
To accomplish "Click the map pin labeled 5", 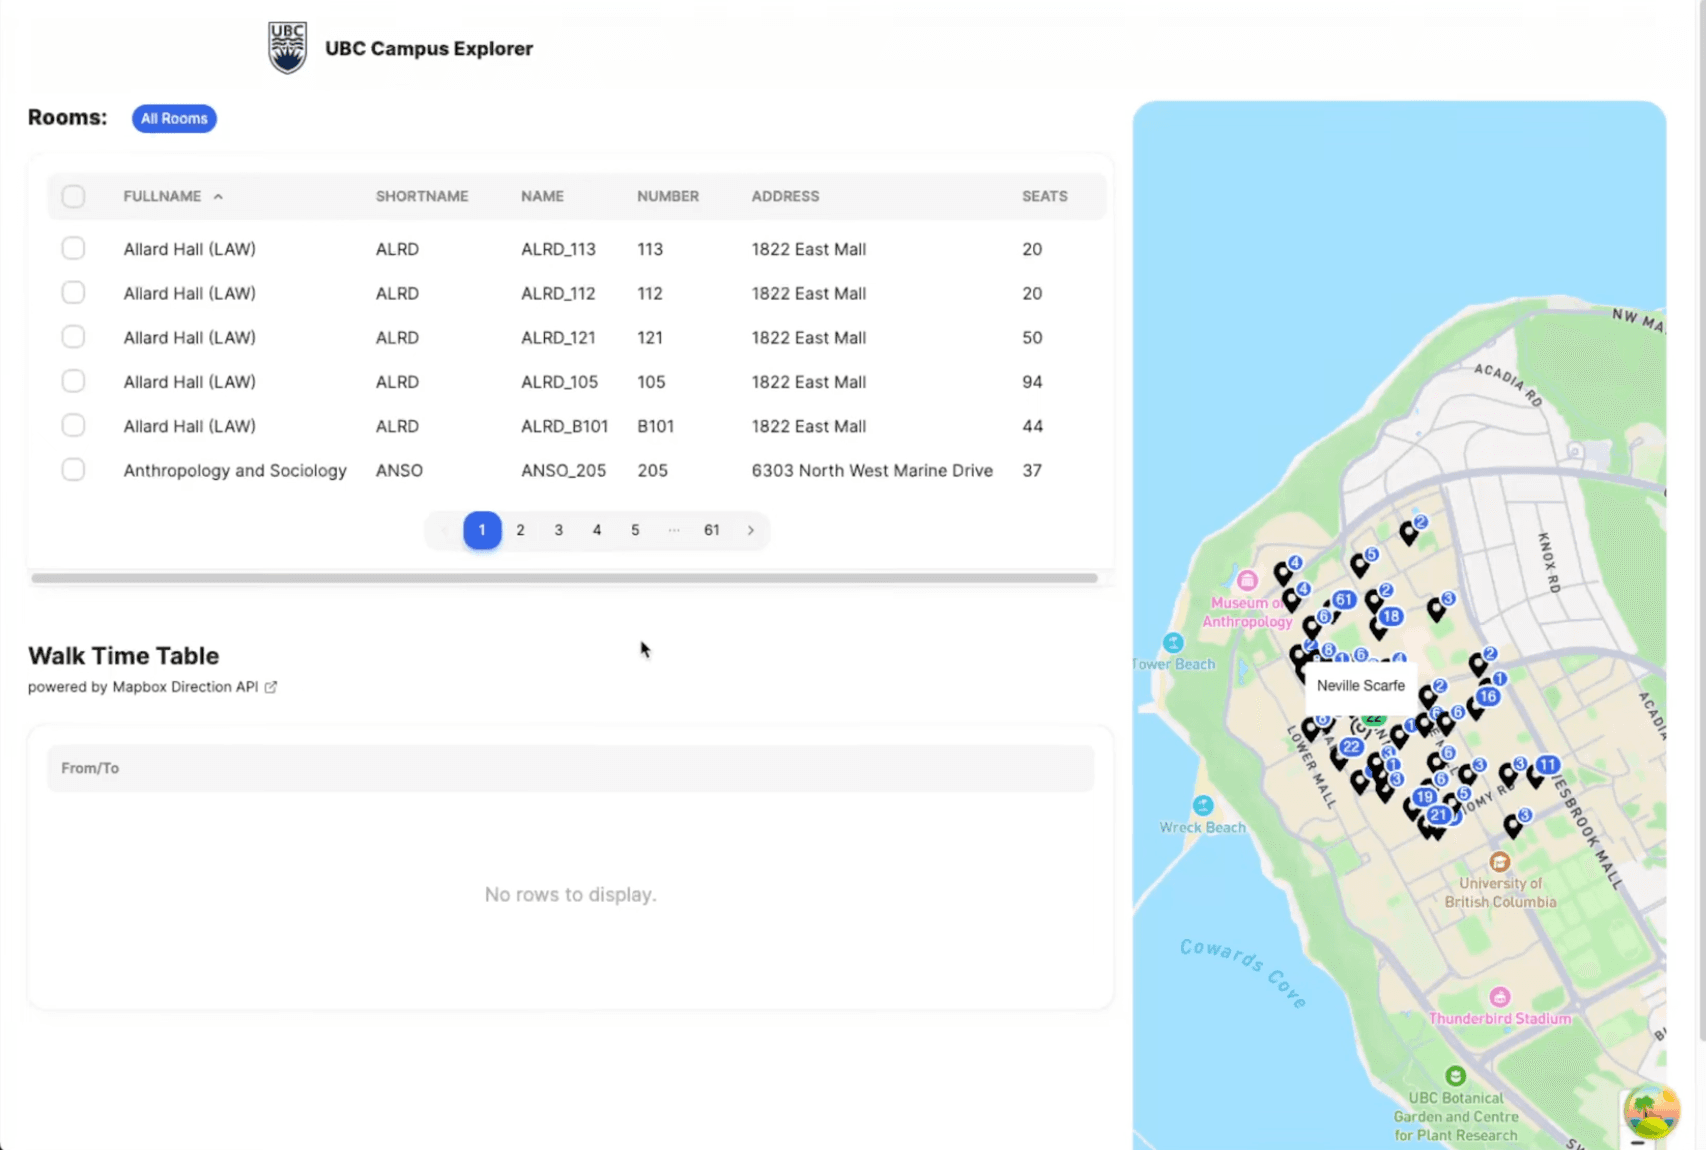I will pyautogui.click(x=1359, y=565).
